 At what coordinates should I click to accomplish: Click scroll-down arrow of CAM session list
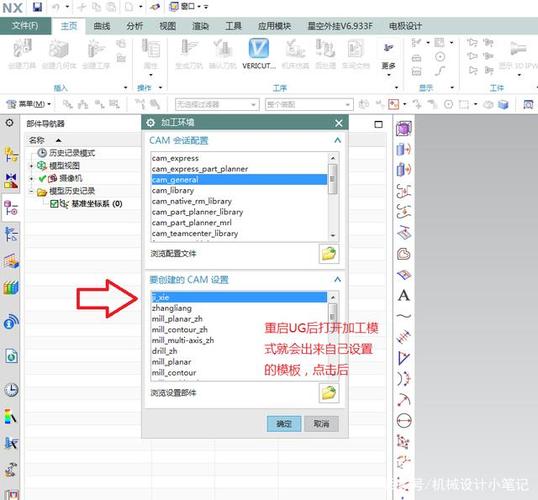332,236
